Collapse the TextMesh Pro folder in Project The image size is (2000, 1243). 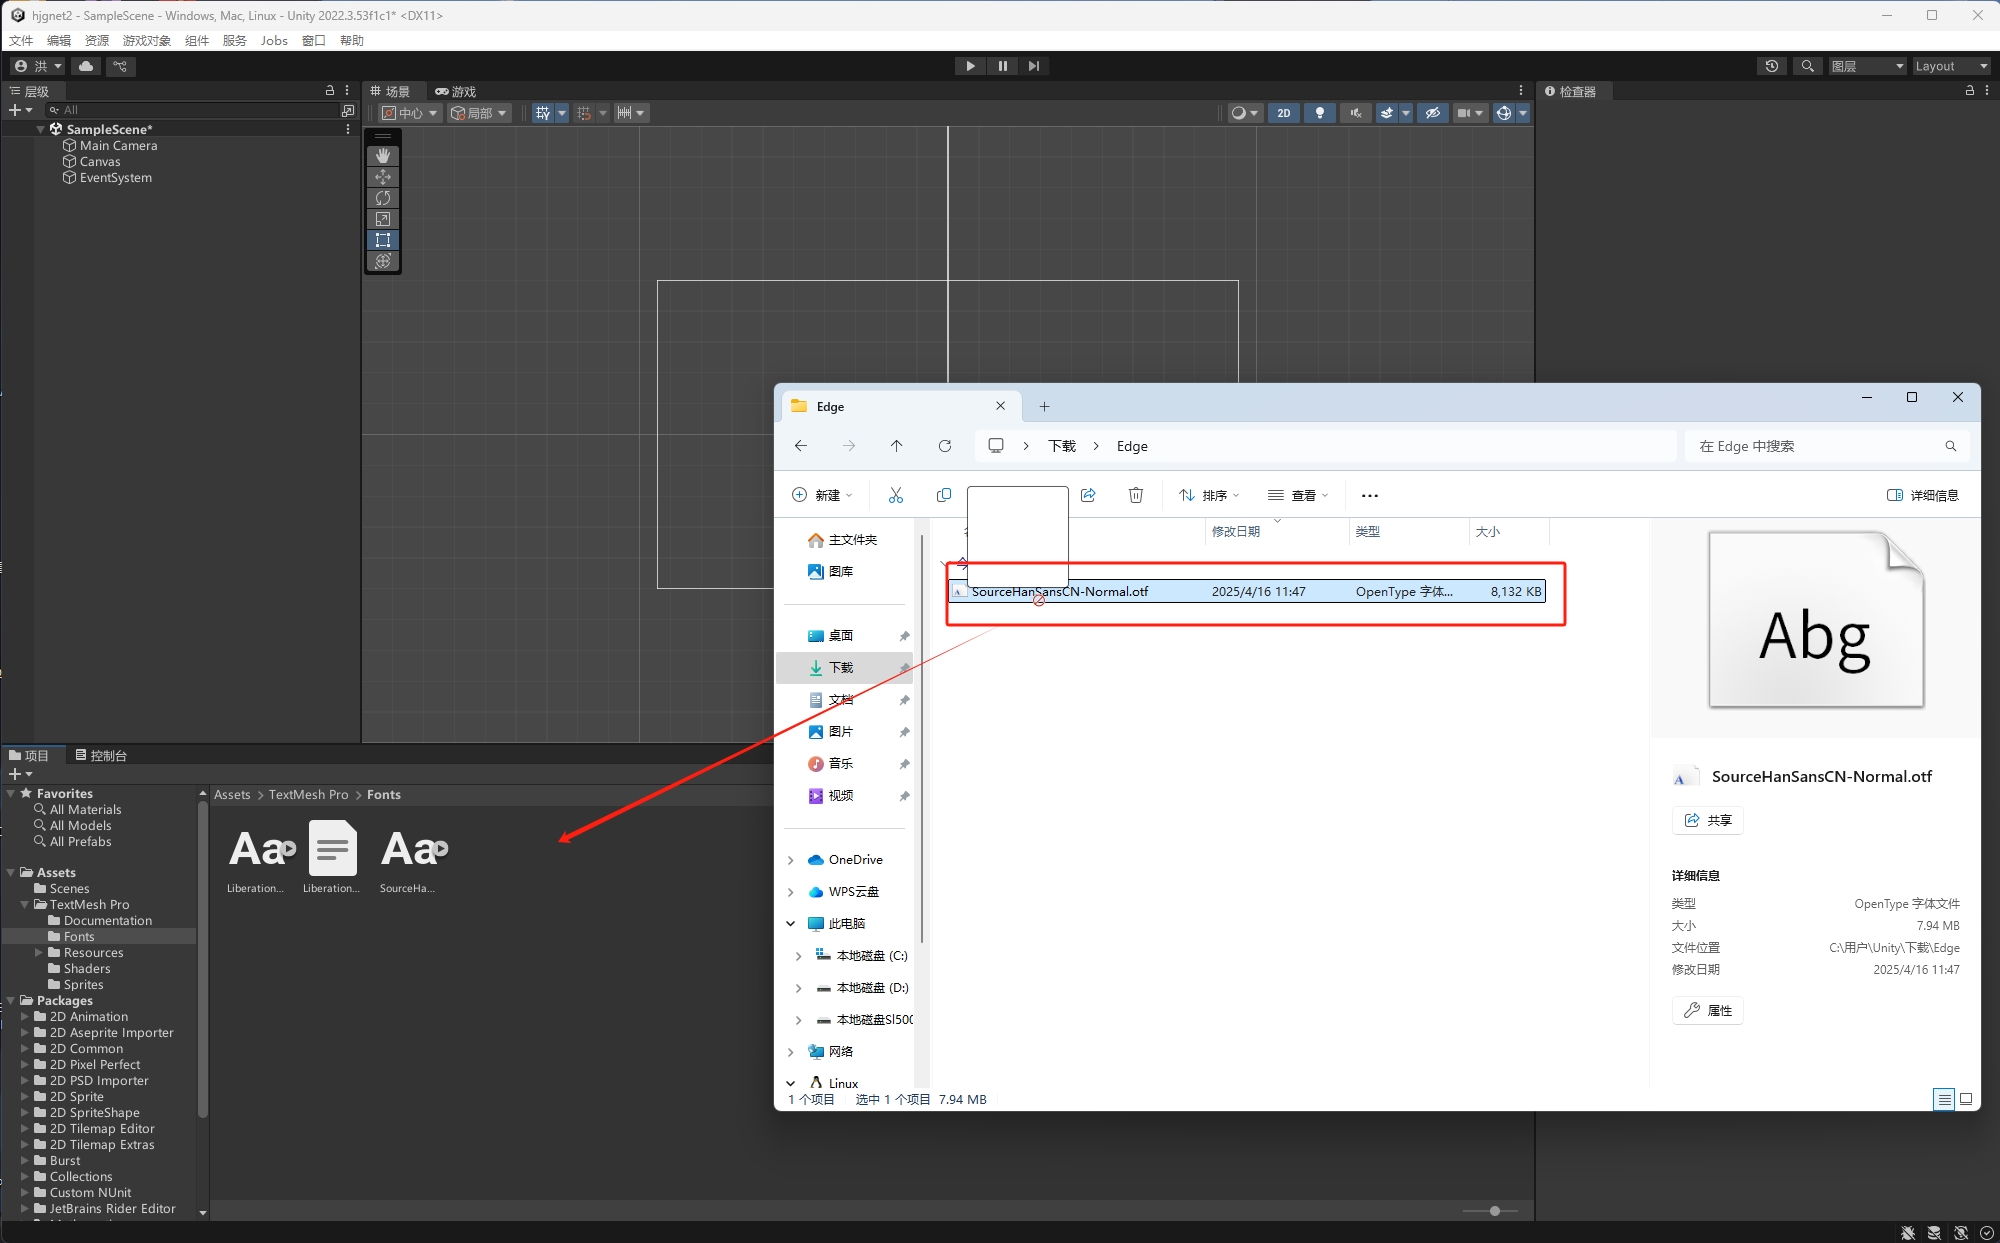click(x=25, y=905)
